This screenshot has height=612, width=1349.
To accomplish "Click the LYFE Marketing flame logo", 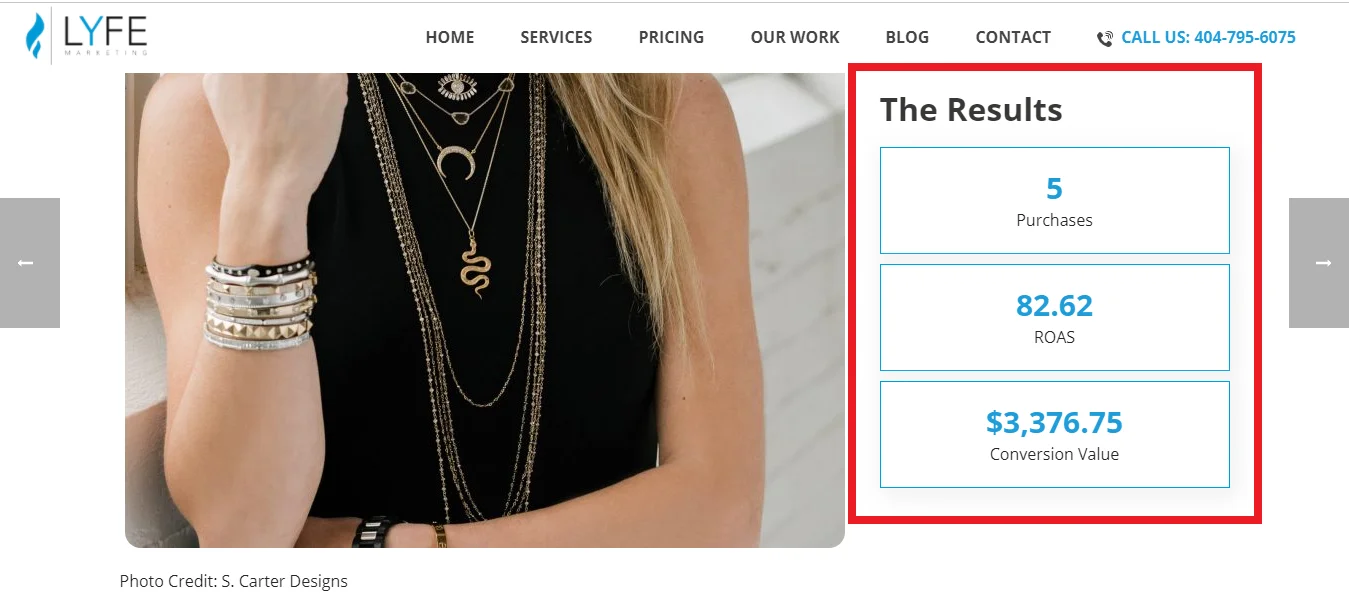I will tap(35, 36).
